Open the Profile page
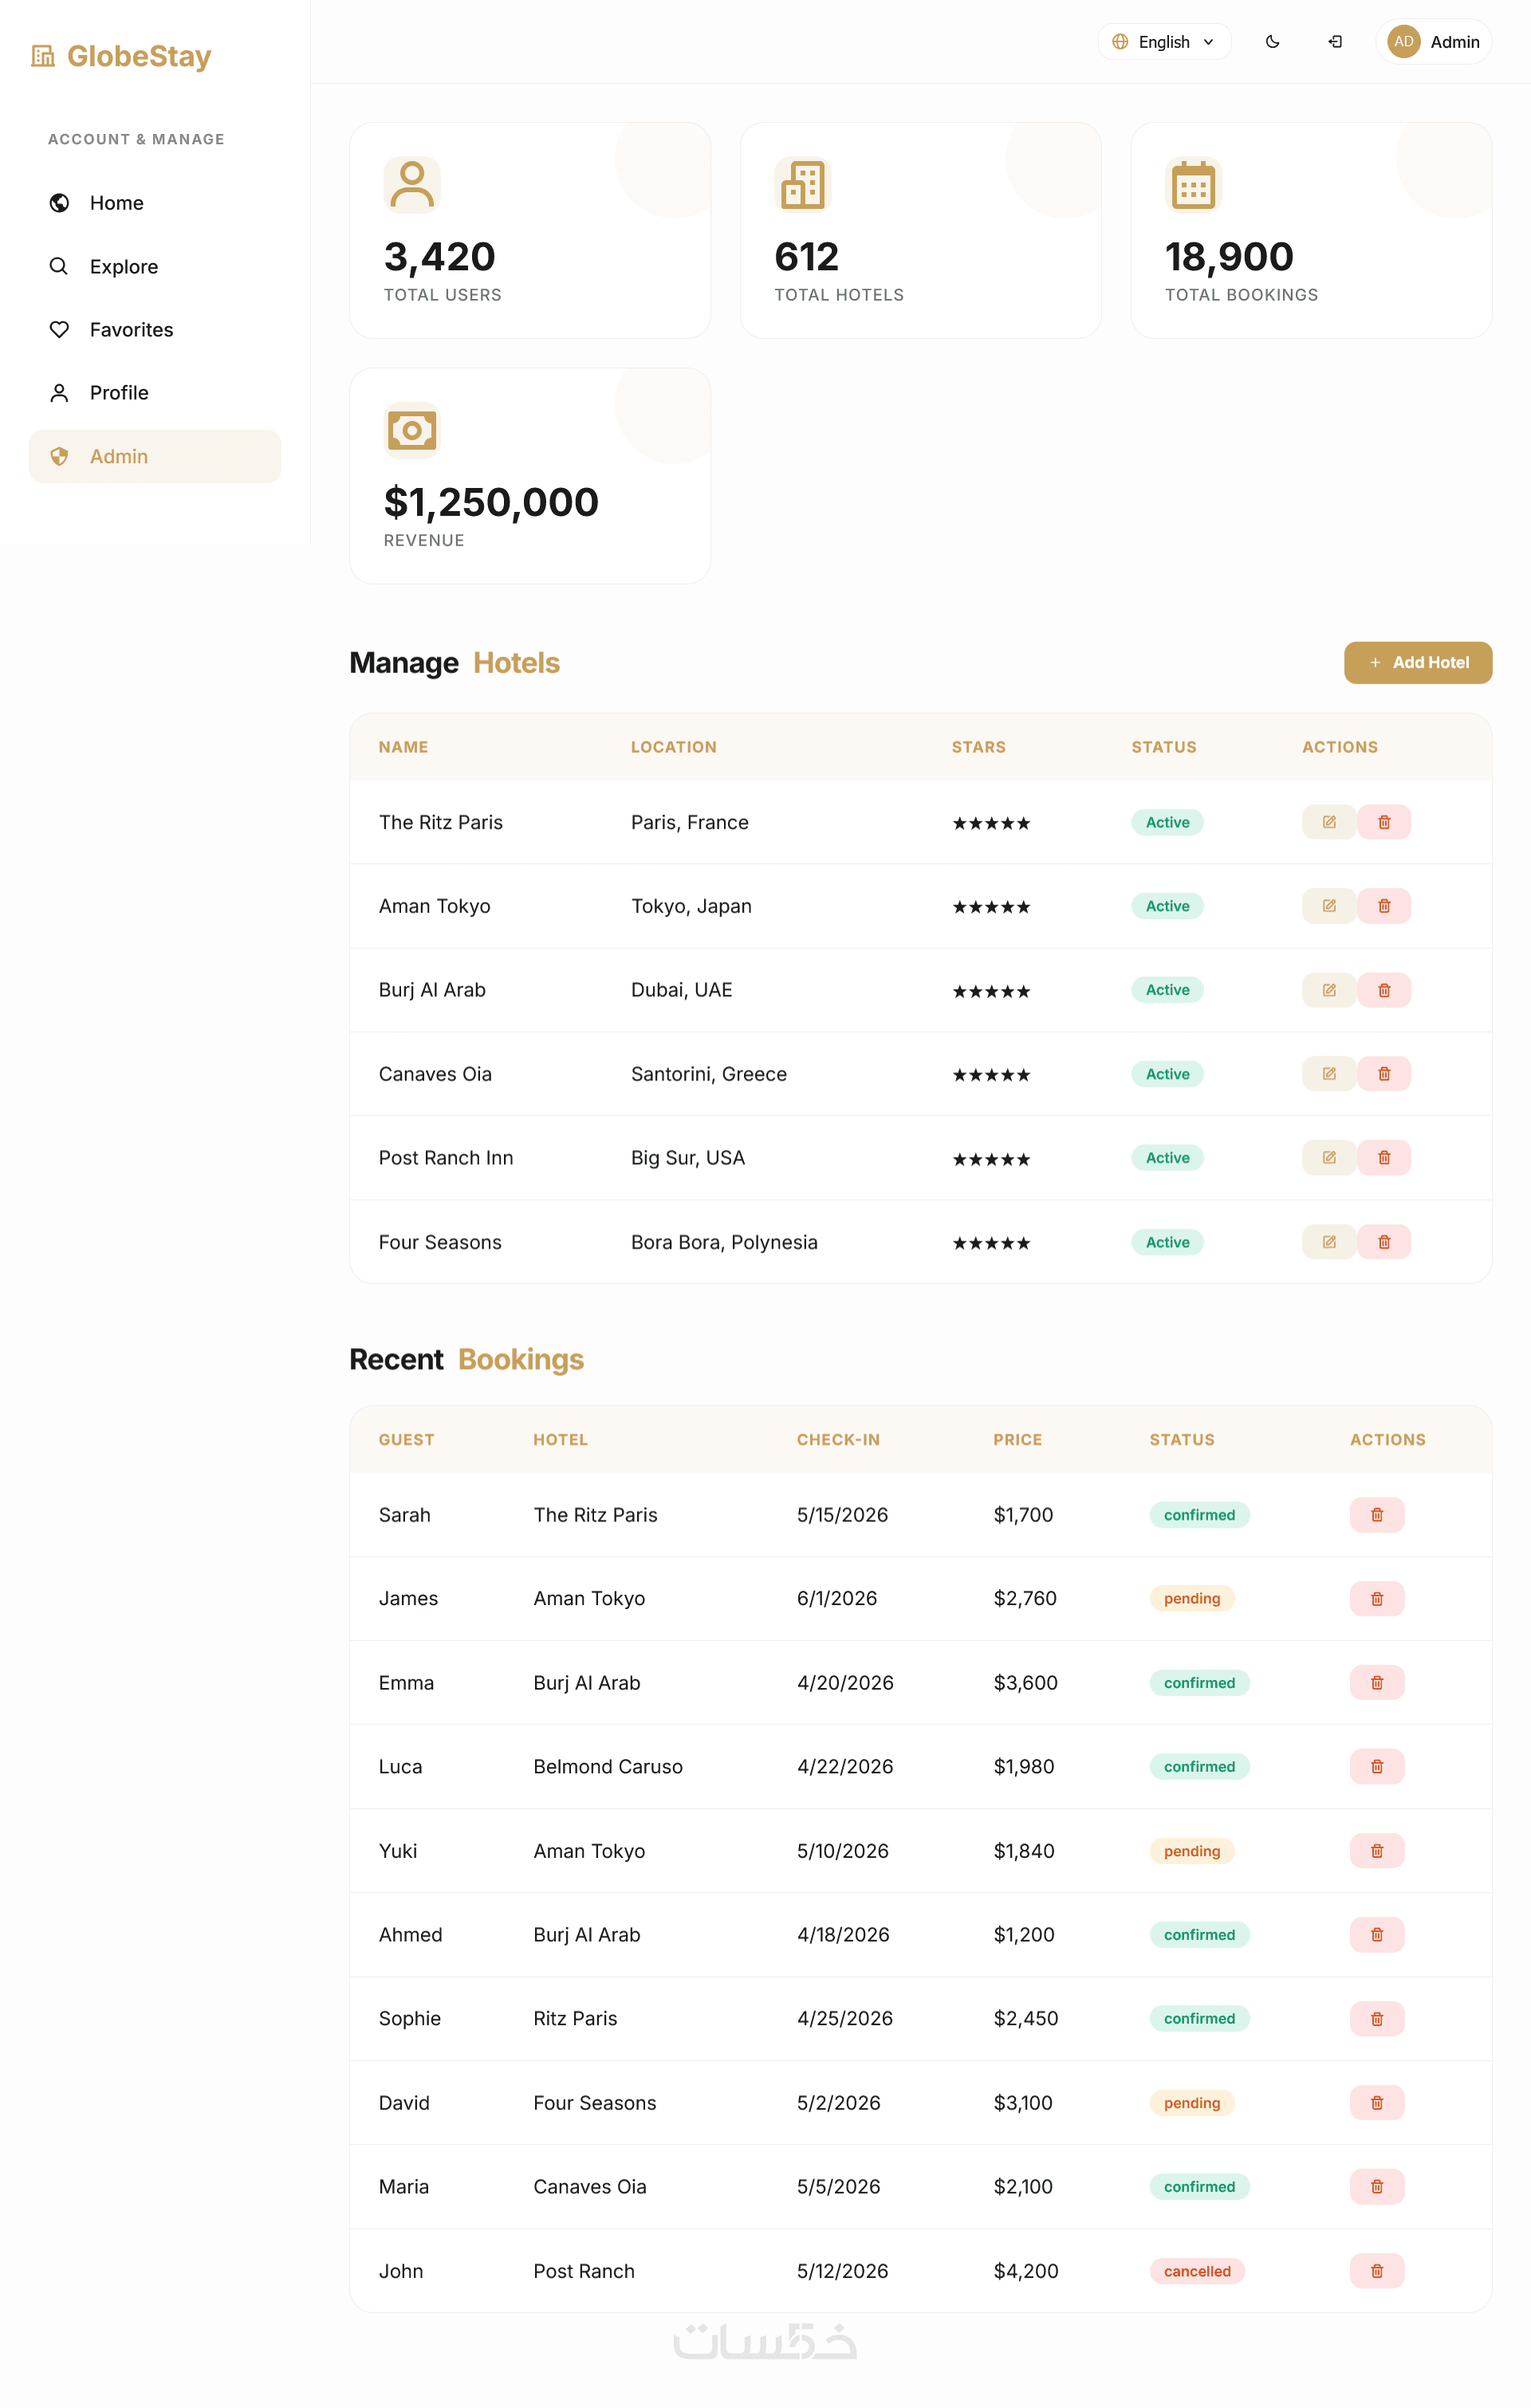Viewport: 1531px width, 2408px height. coord(119,393)
